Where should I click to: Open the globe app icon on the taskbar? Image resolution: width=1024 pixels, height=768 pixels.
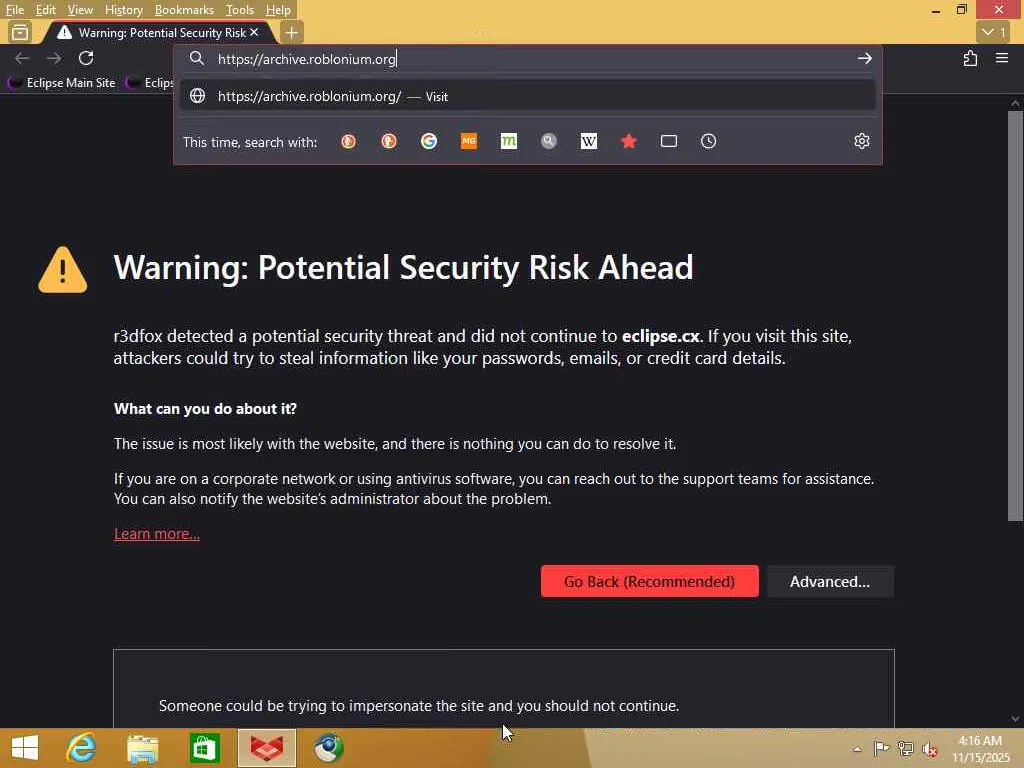pos(328,748)
